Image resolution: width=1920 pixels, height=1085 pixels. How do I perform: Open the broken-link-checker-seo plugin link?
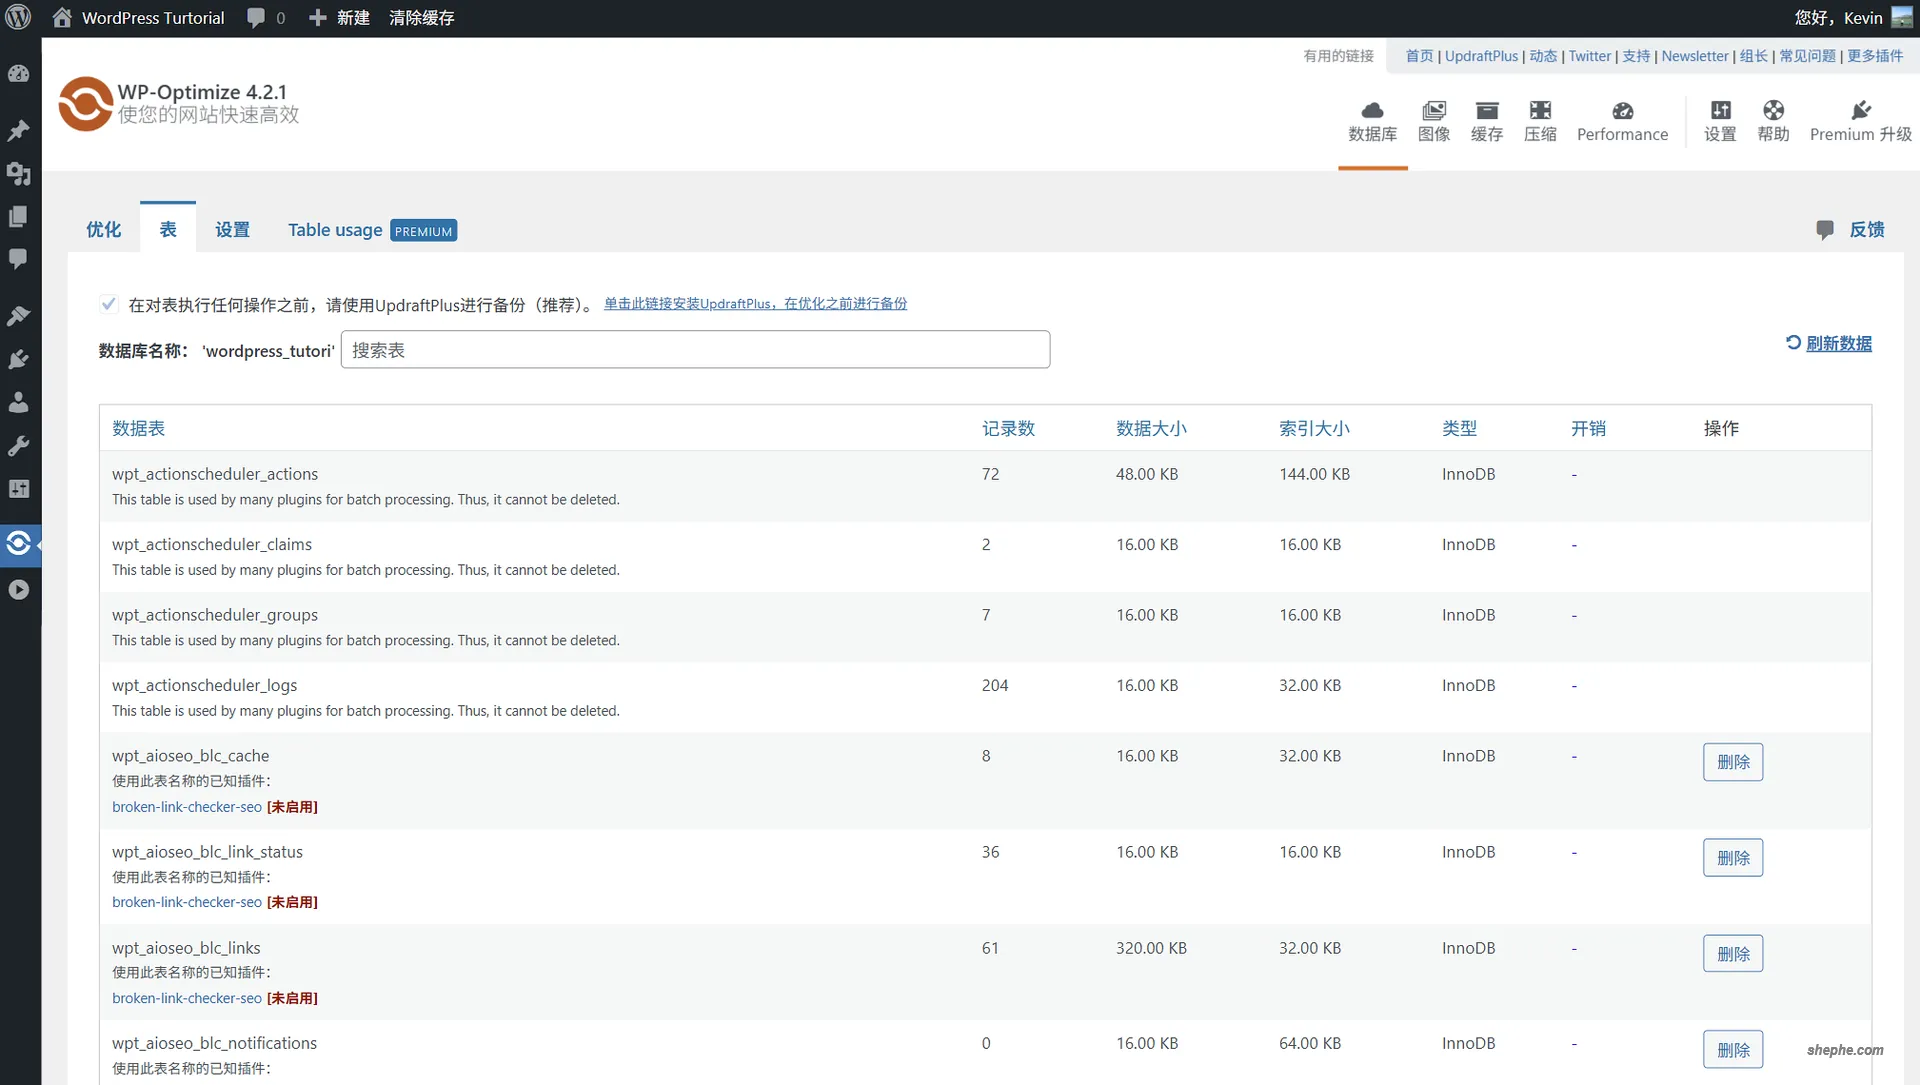(x=186, y=807)
